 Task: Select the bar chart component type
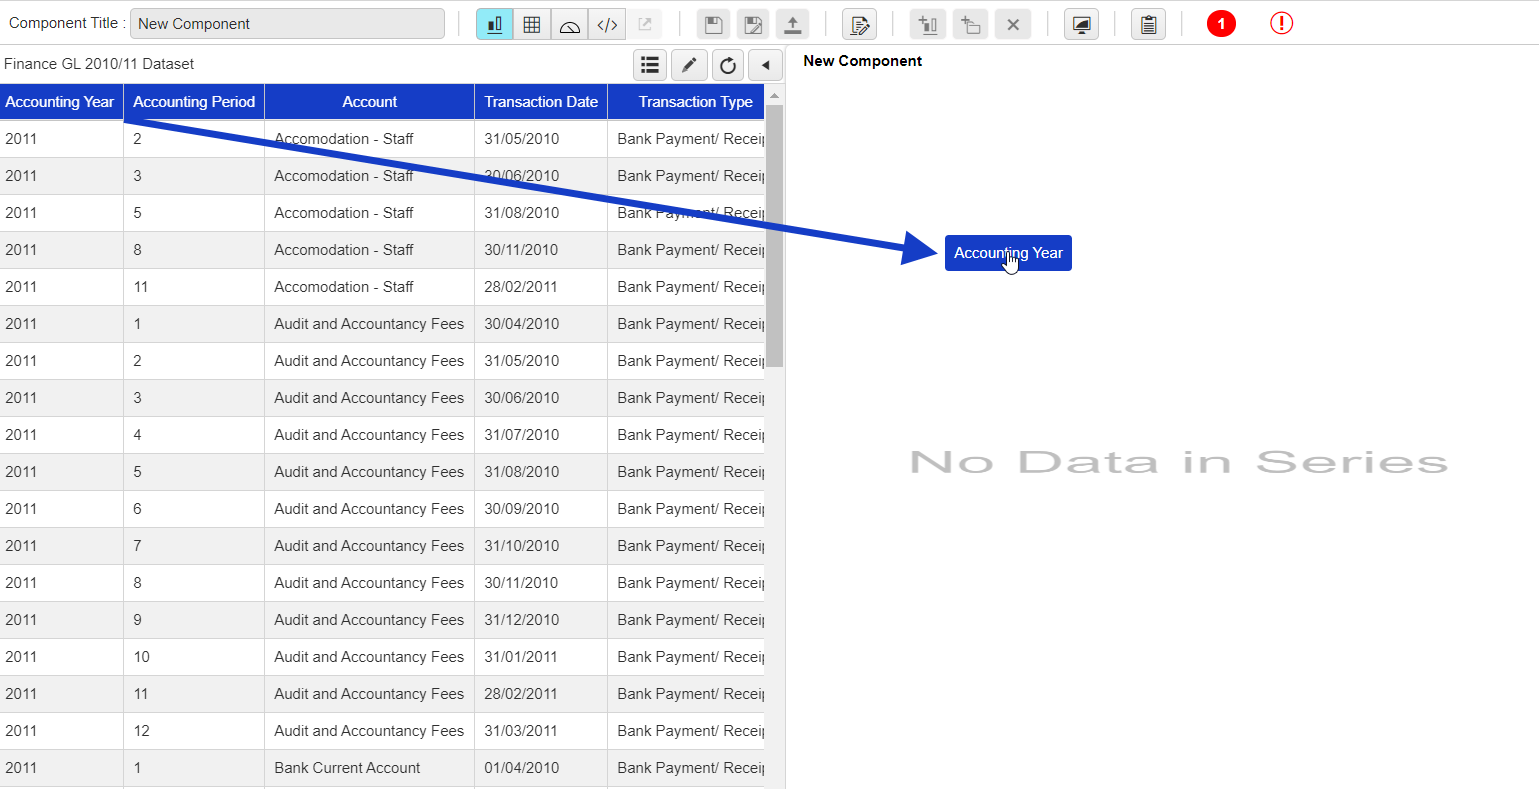pyautogui.click(x=494, y=25)
